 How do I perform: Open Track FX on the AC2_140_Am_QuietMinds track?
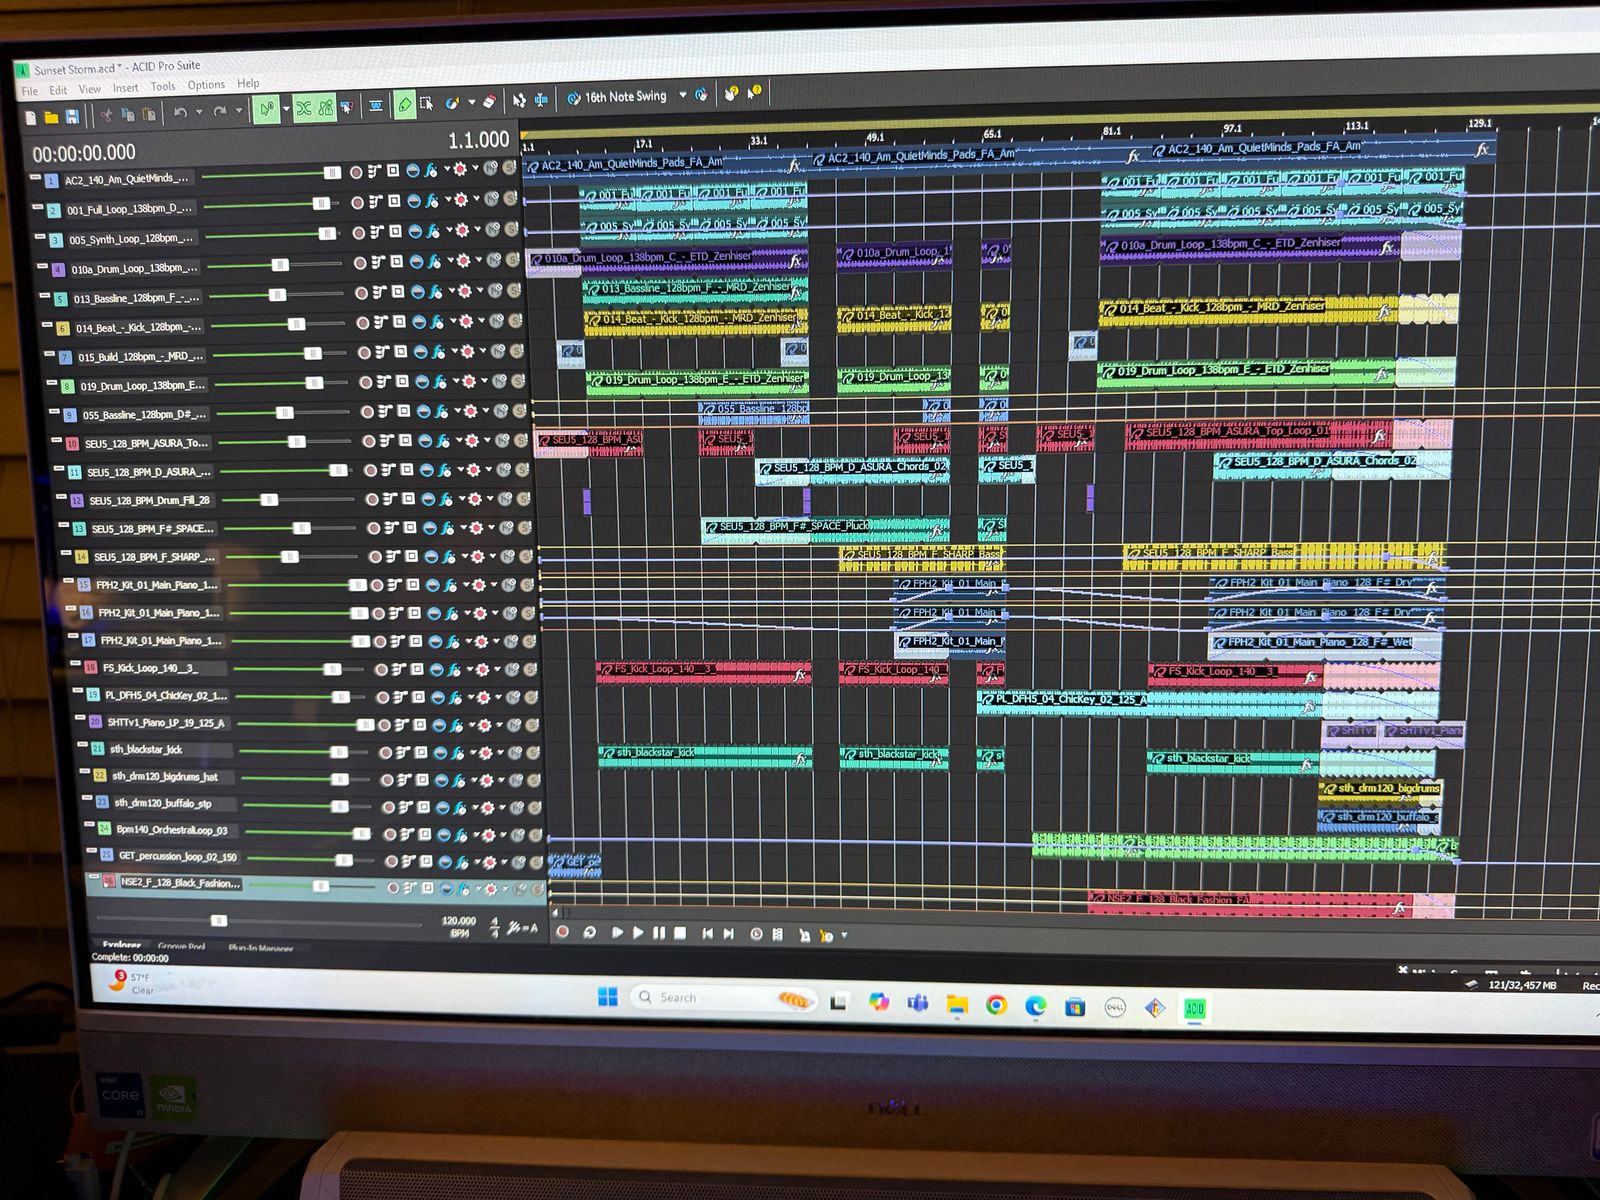(x=431, y=171)
